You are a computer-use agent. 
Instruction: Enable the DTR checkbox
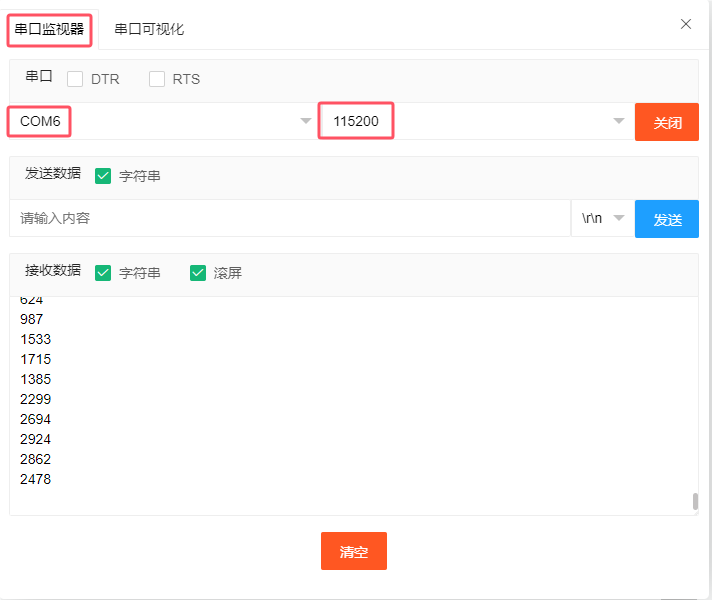[x=75, y=79]
